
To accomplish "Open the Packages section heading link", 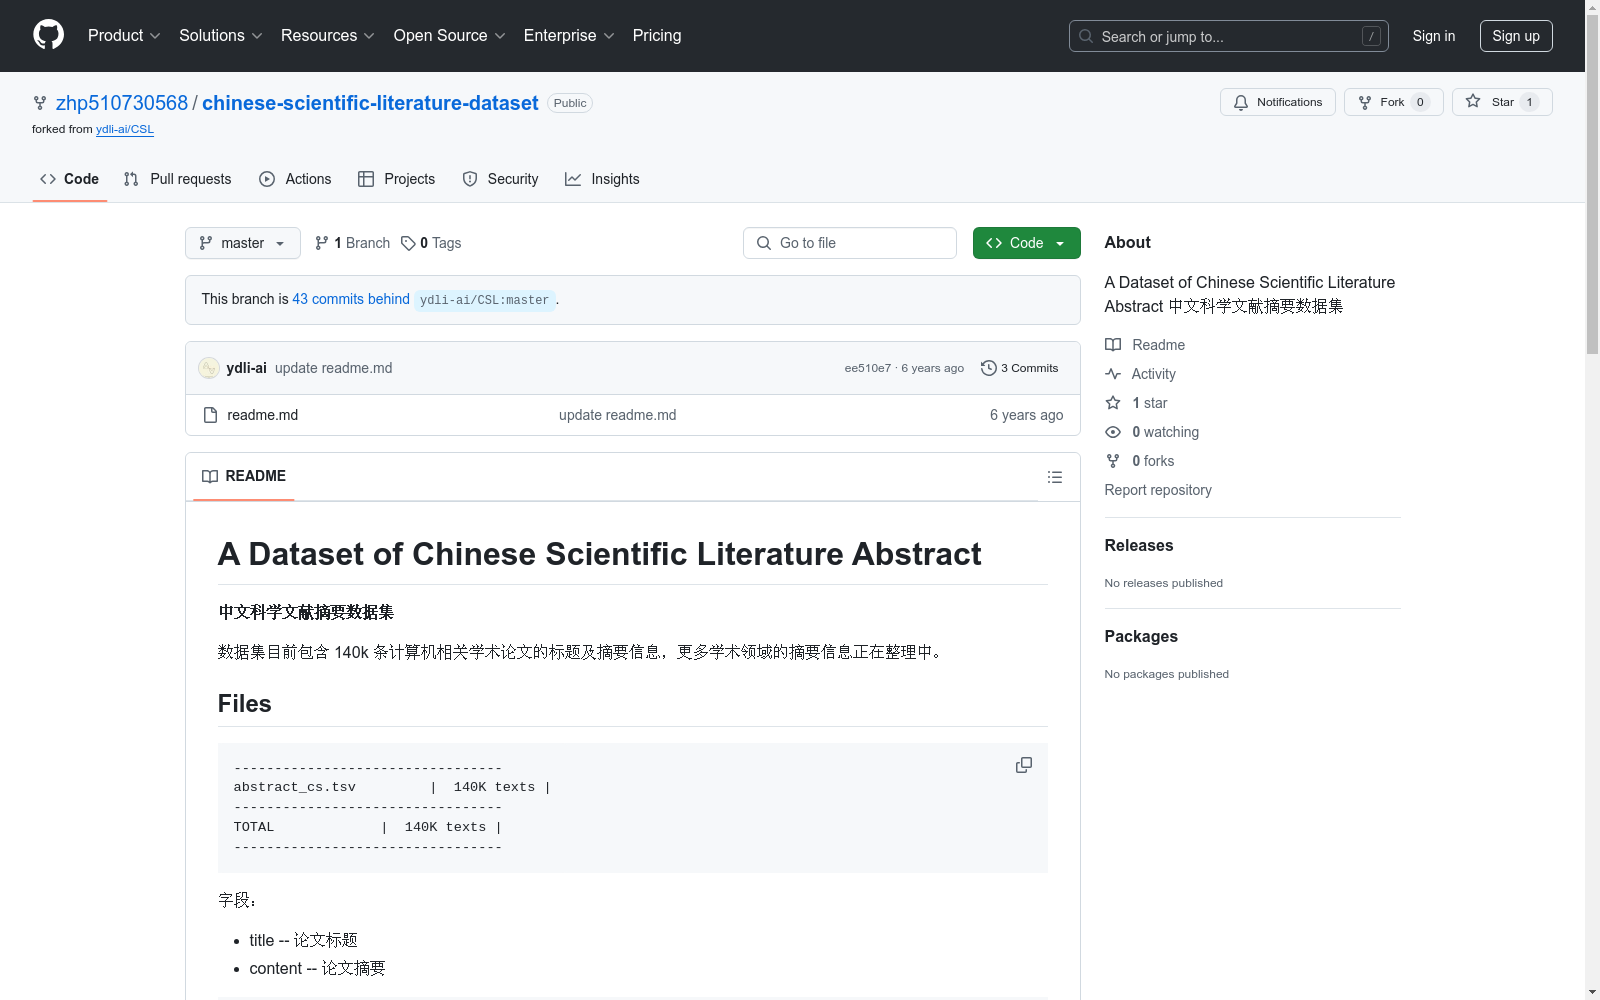I will click(1141, 636).
